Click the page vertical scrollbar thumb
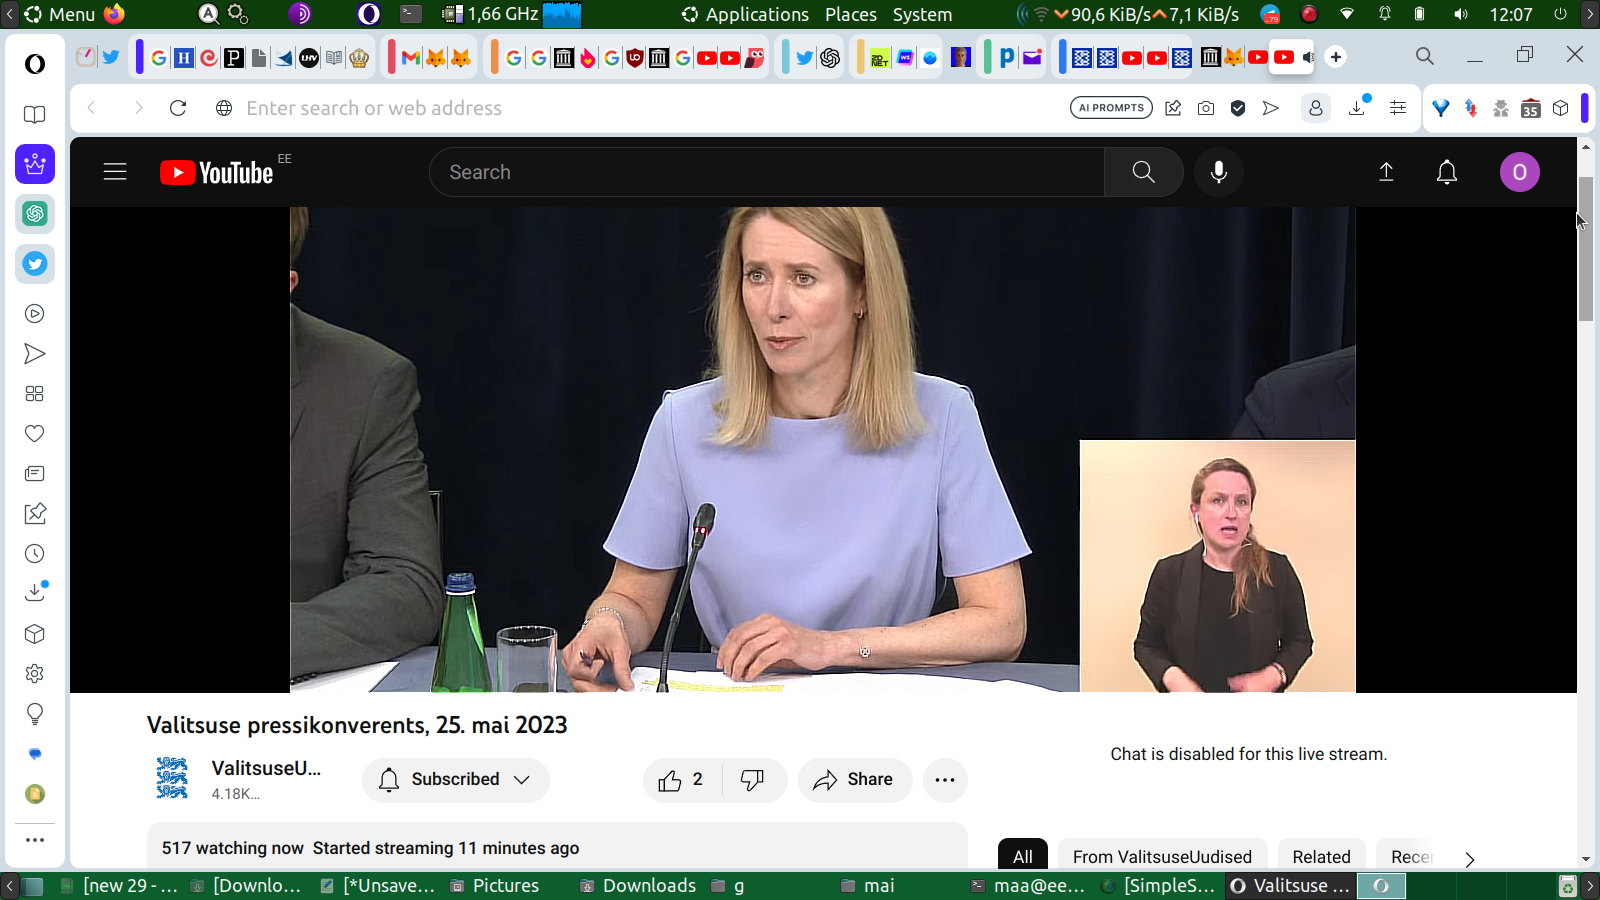The image size is (1600, 900). pyautogui.click(x=1586, y=248)
